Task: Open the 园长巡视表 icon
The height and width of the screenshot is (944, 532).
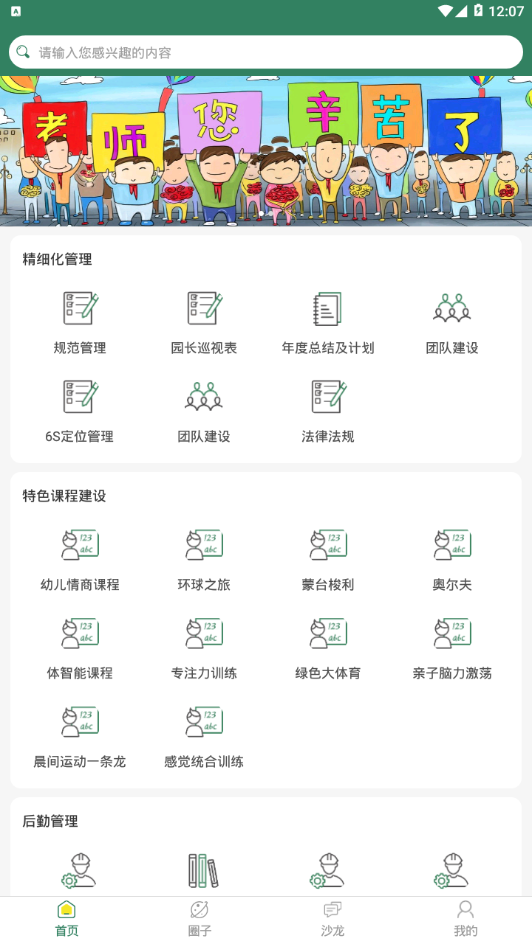Action: point(204,308)
